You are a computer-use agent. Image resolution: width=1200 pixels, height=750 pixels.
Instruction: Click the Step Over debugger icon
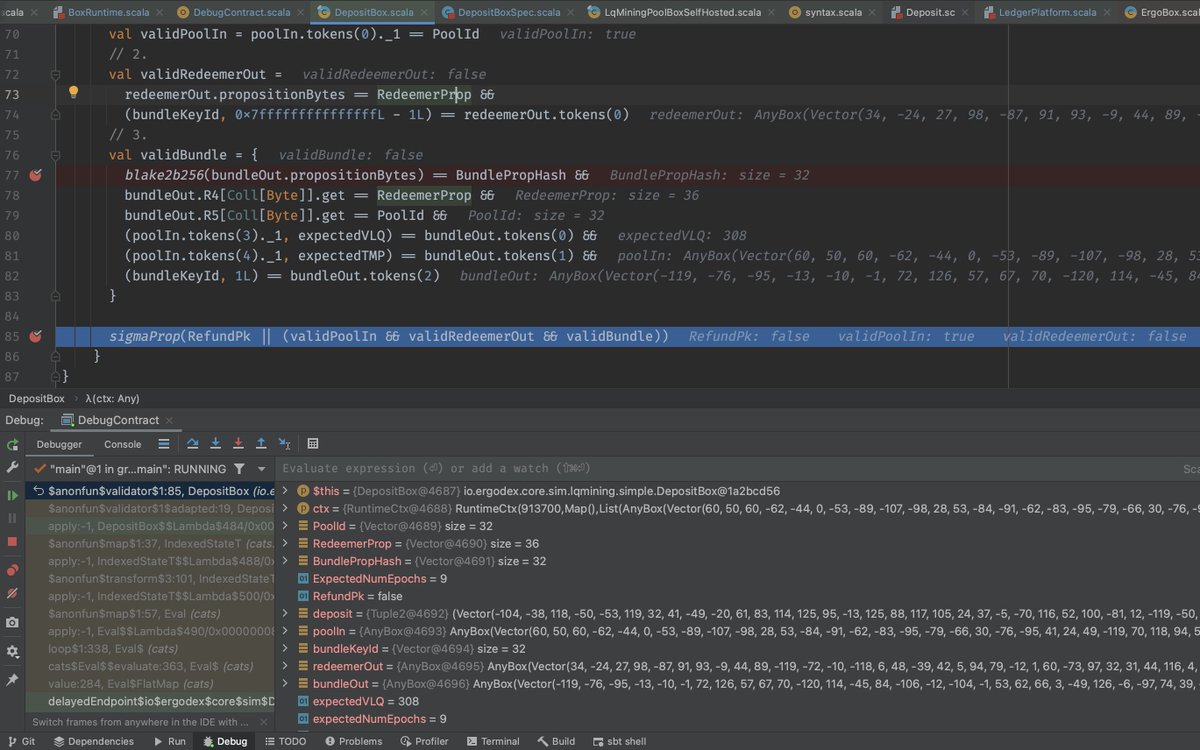pos(192,443)
